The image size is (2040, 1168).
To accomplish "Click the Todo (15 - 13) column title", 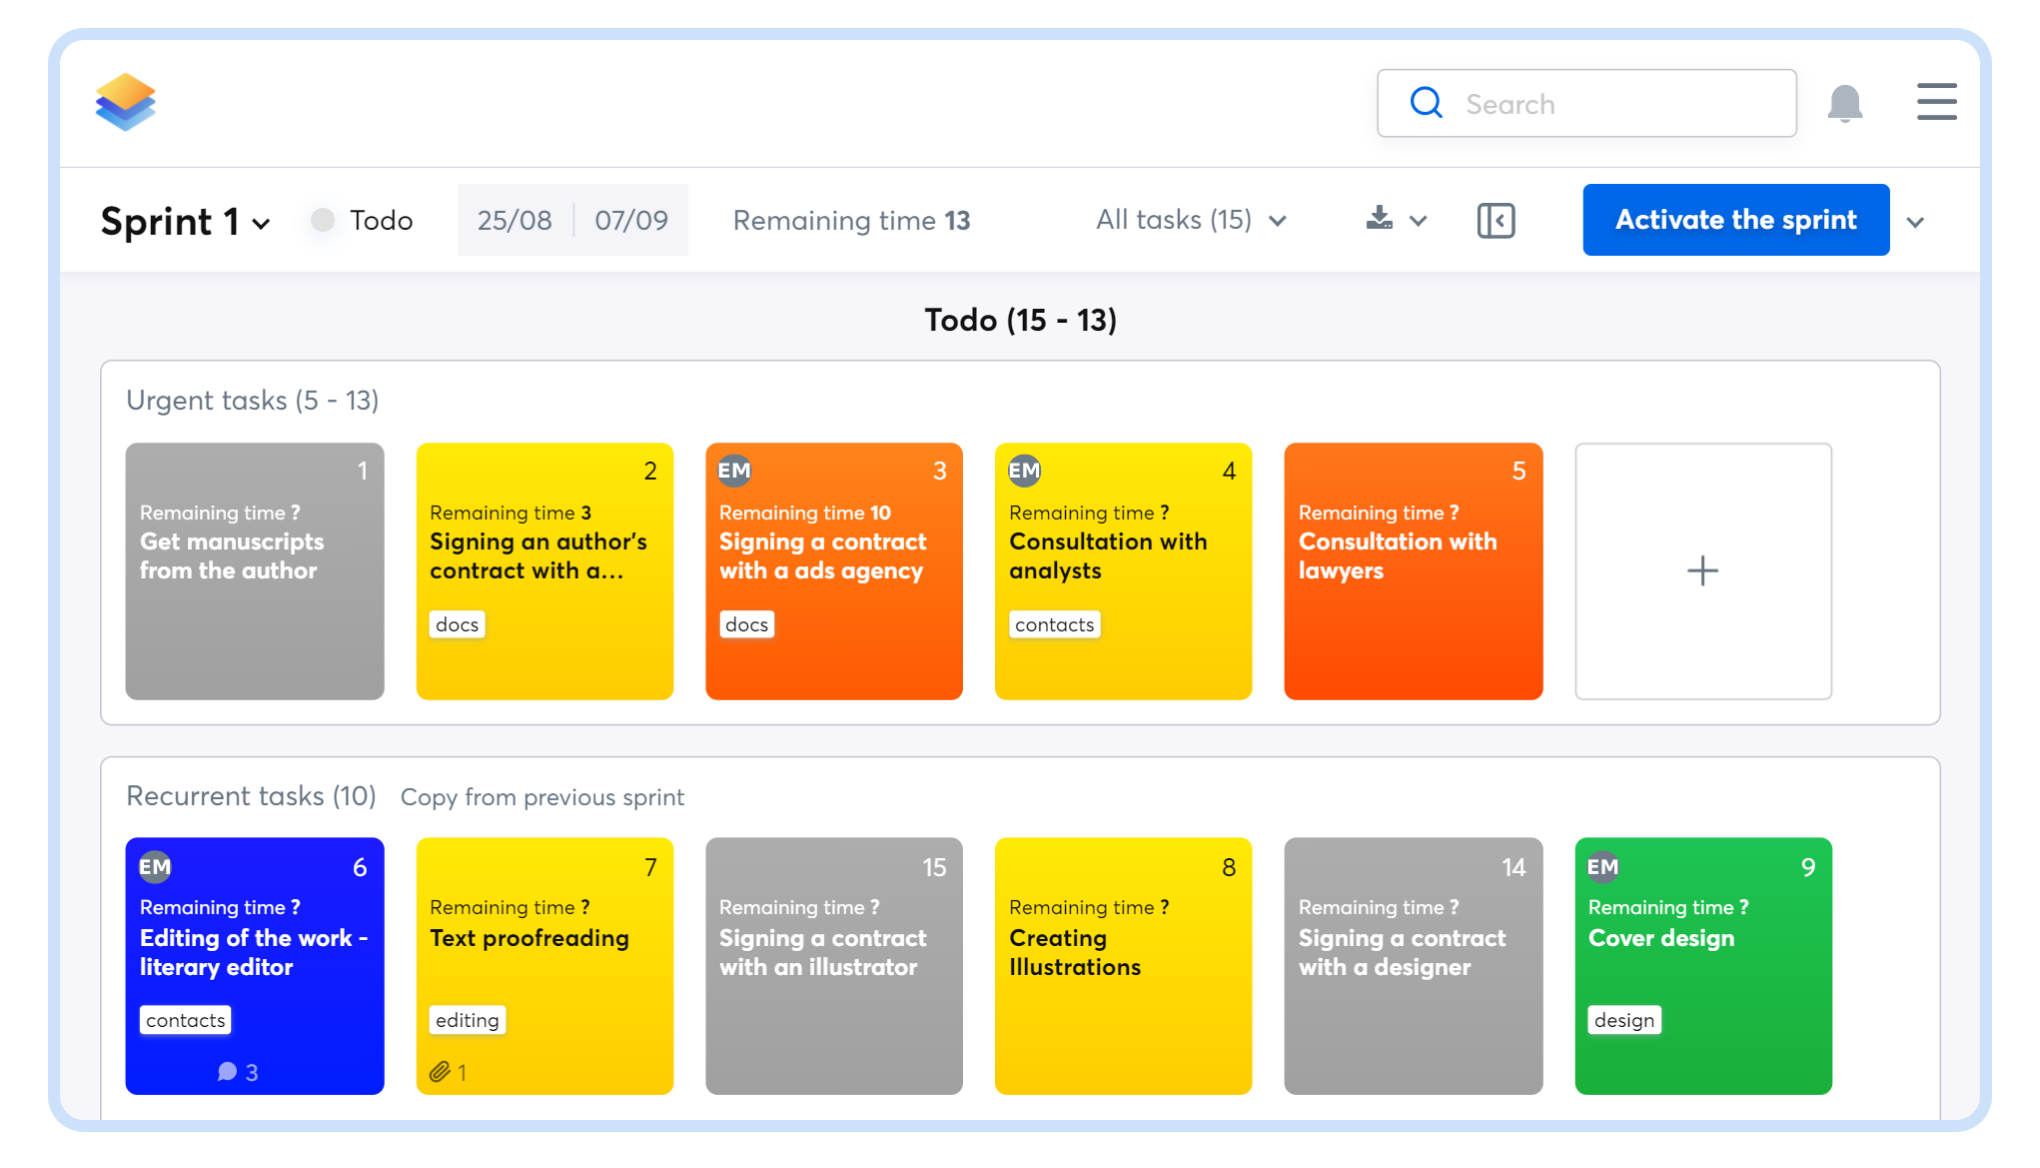I will pos(1020,320).
